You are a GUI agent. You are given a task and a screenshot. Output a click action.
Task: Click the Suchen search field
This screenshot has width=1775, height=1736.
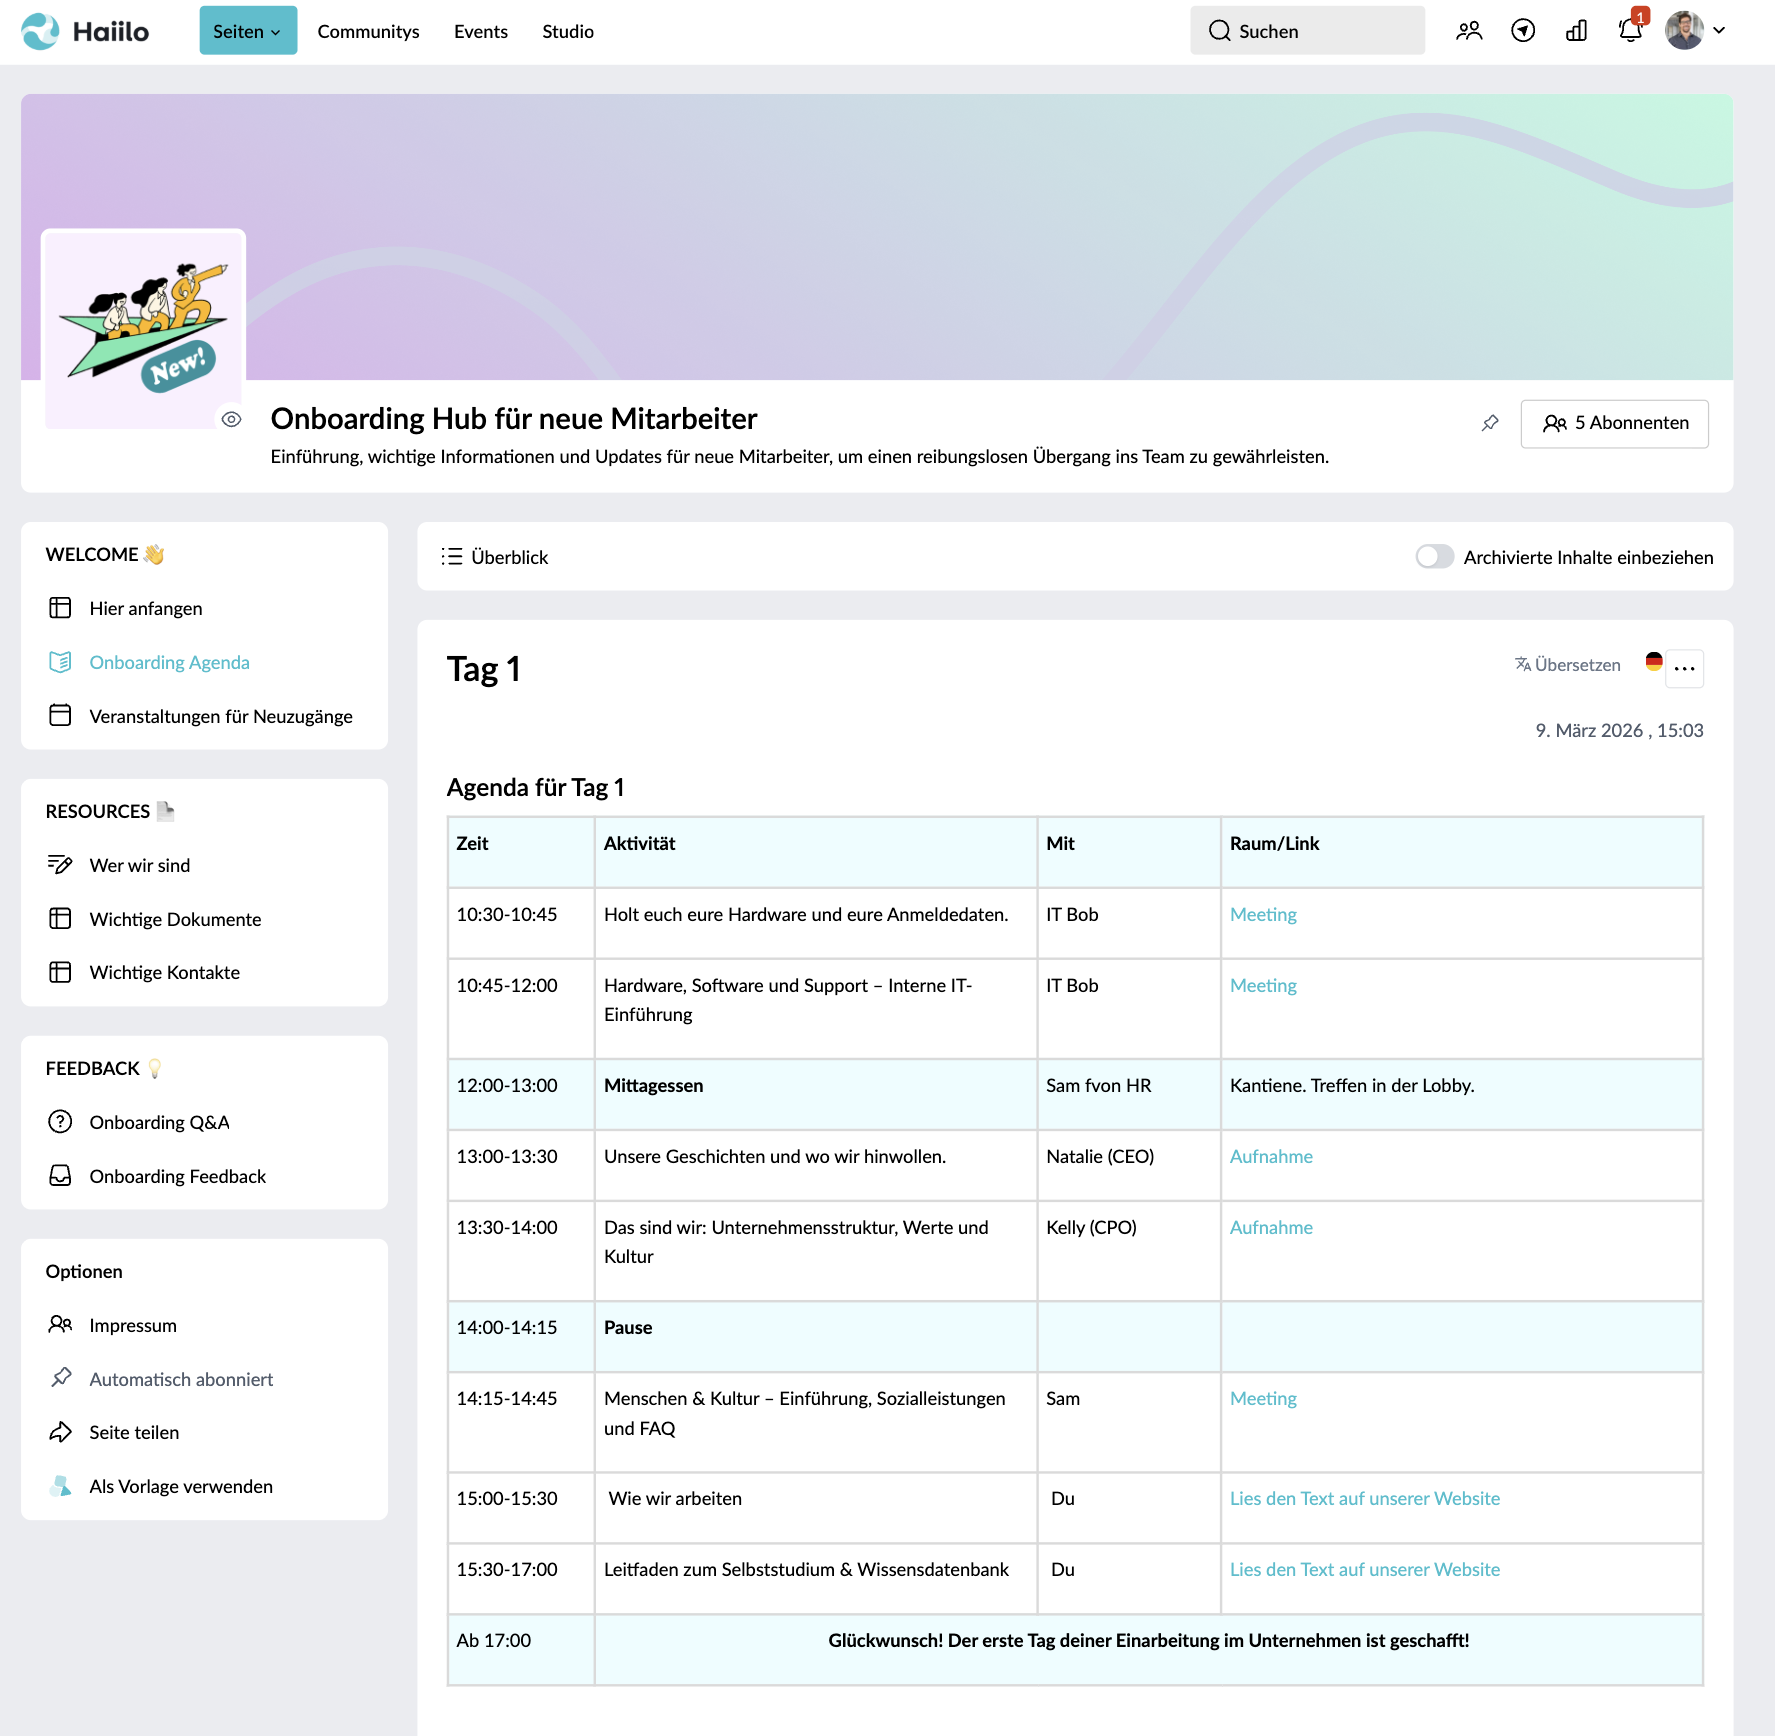tap(1307, 31)
